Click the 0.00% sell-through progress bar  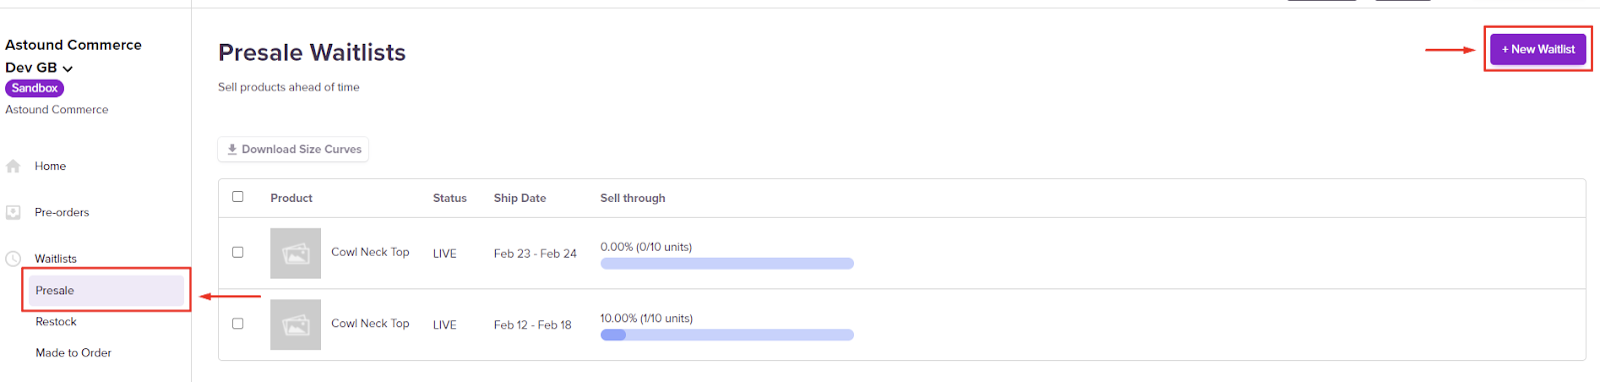coord(727,264)
